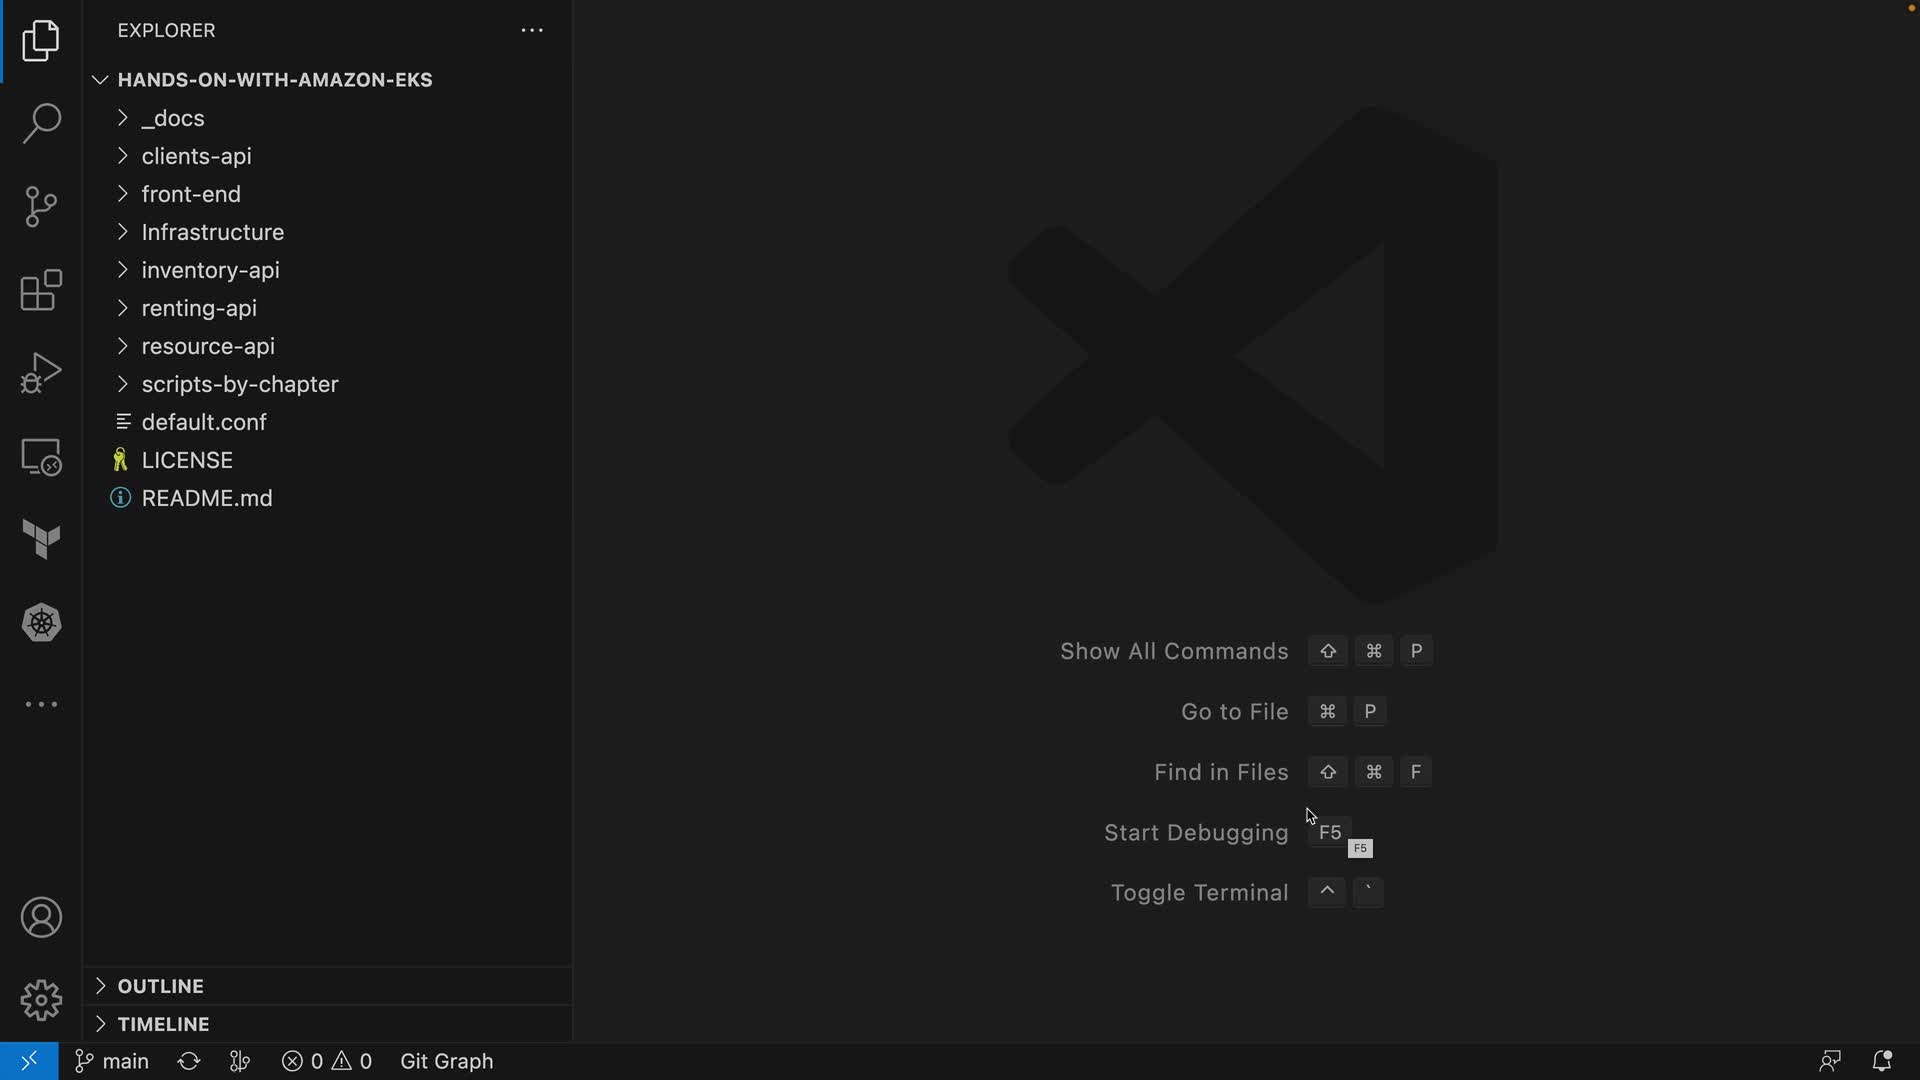Open the README.md file
Screen dimensions: 1920x1080
click(206, 498)
